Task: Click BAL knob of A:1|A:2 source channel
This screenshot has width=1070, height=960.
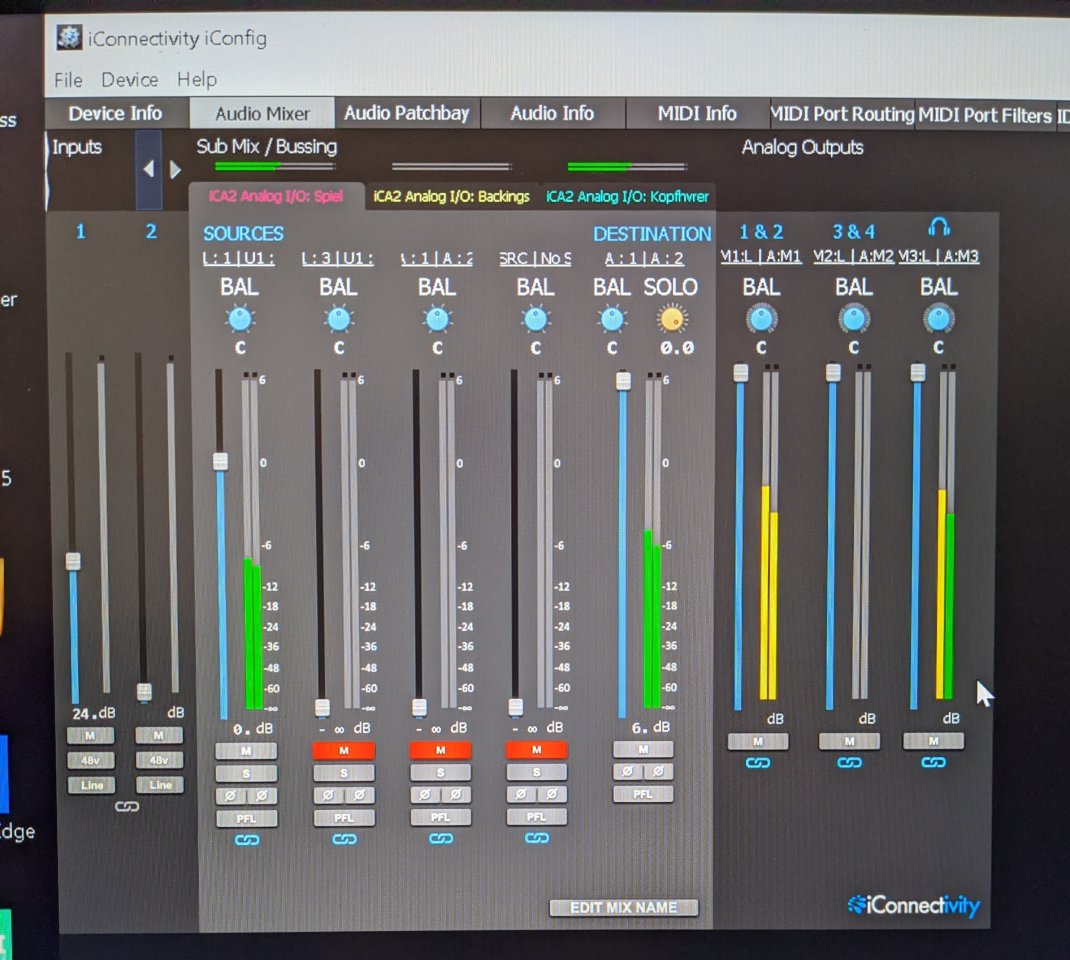Action: point(437,319)
